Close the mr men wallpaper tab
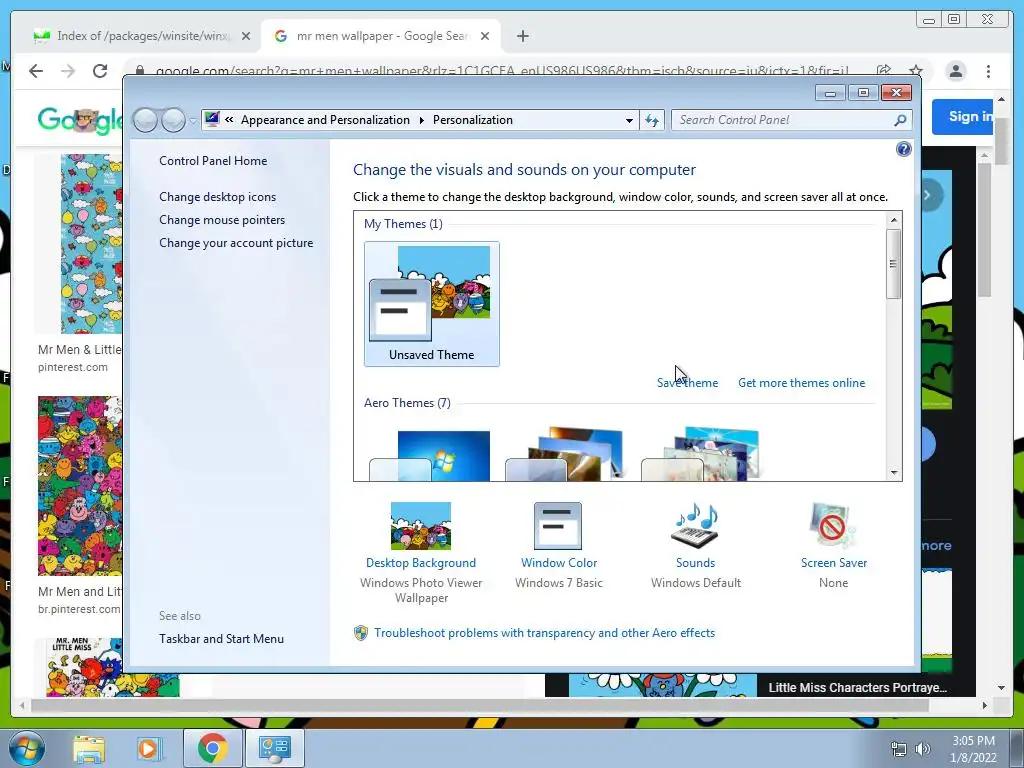 [x=485, y=36]
